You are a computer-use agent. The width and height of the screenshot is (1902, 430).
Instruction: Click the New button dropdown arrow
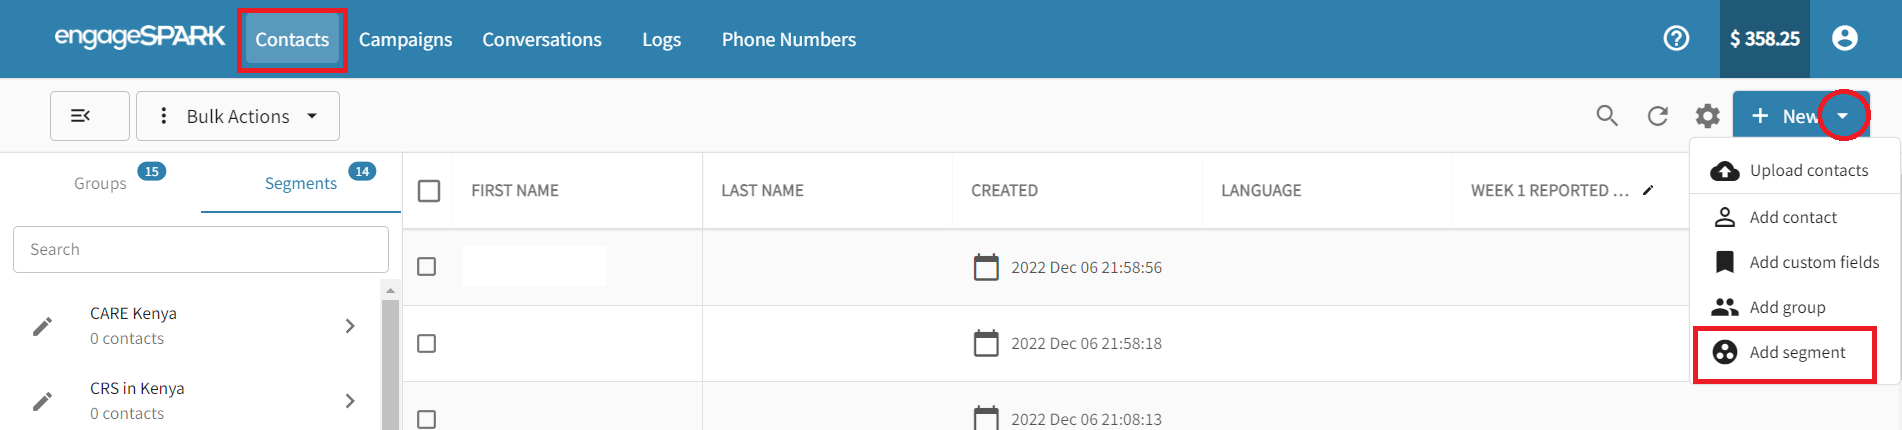(x=1842, y=116)
